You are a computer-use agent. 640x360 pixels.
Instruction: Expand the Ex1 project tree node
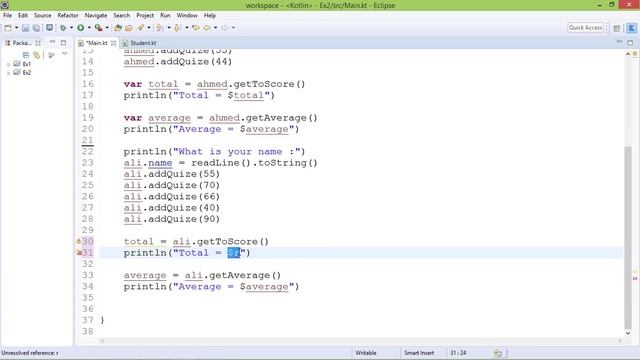tap(9, 64)
